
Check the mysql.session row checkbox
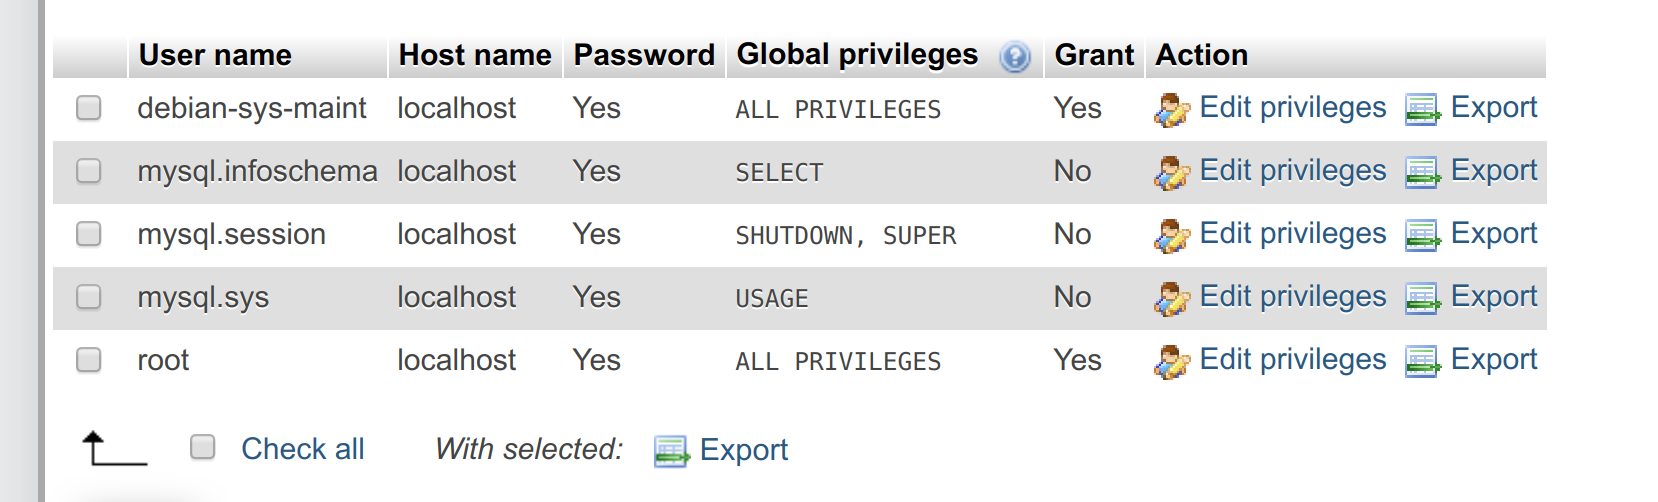89,234
